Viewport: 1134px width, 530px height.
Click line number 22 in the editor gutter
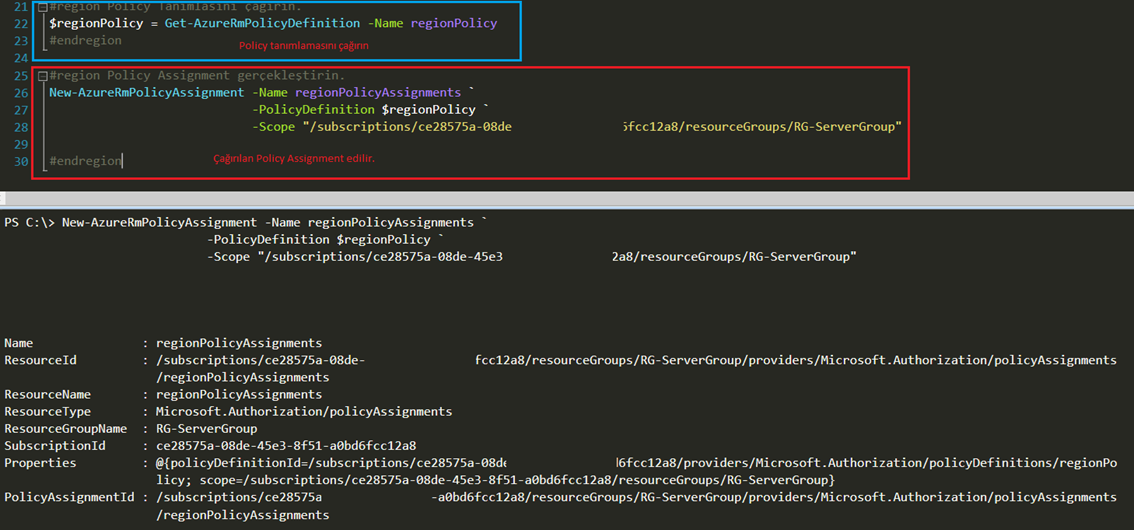pos(20,23)
